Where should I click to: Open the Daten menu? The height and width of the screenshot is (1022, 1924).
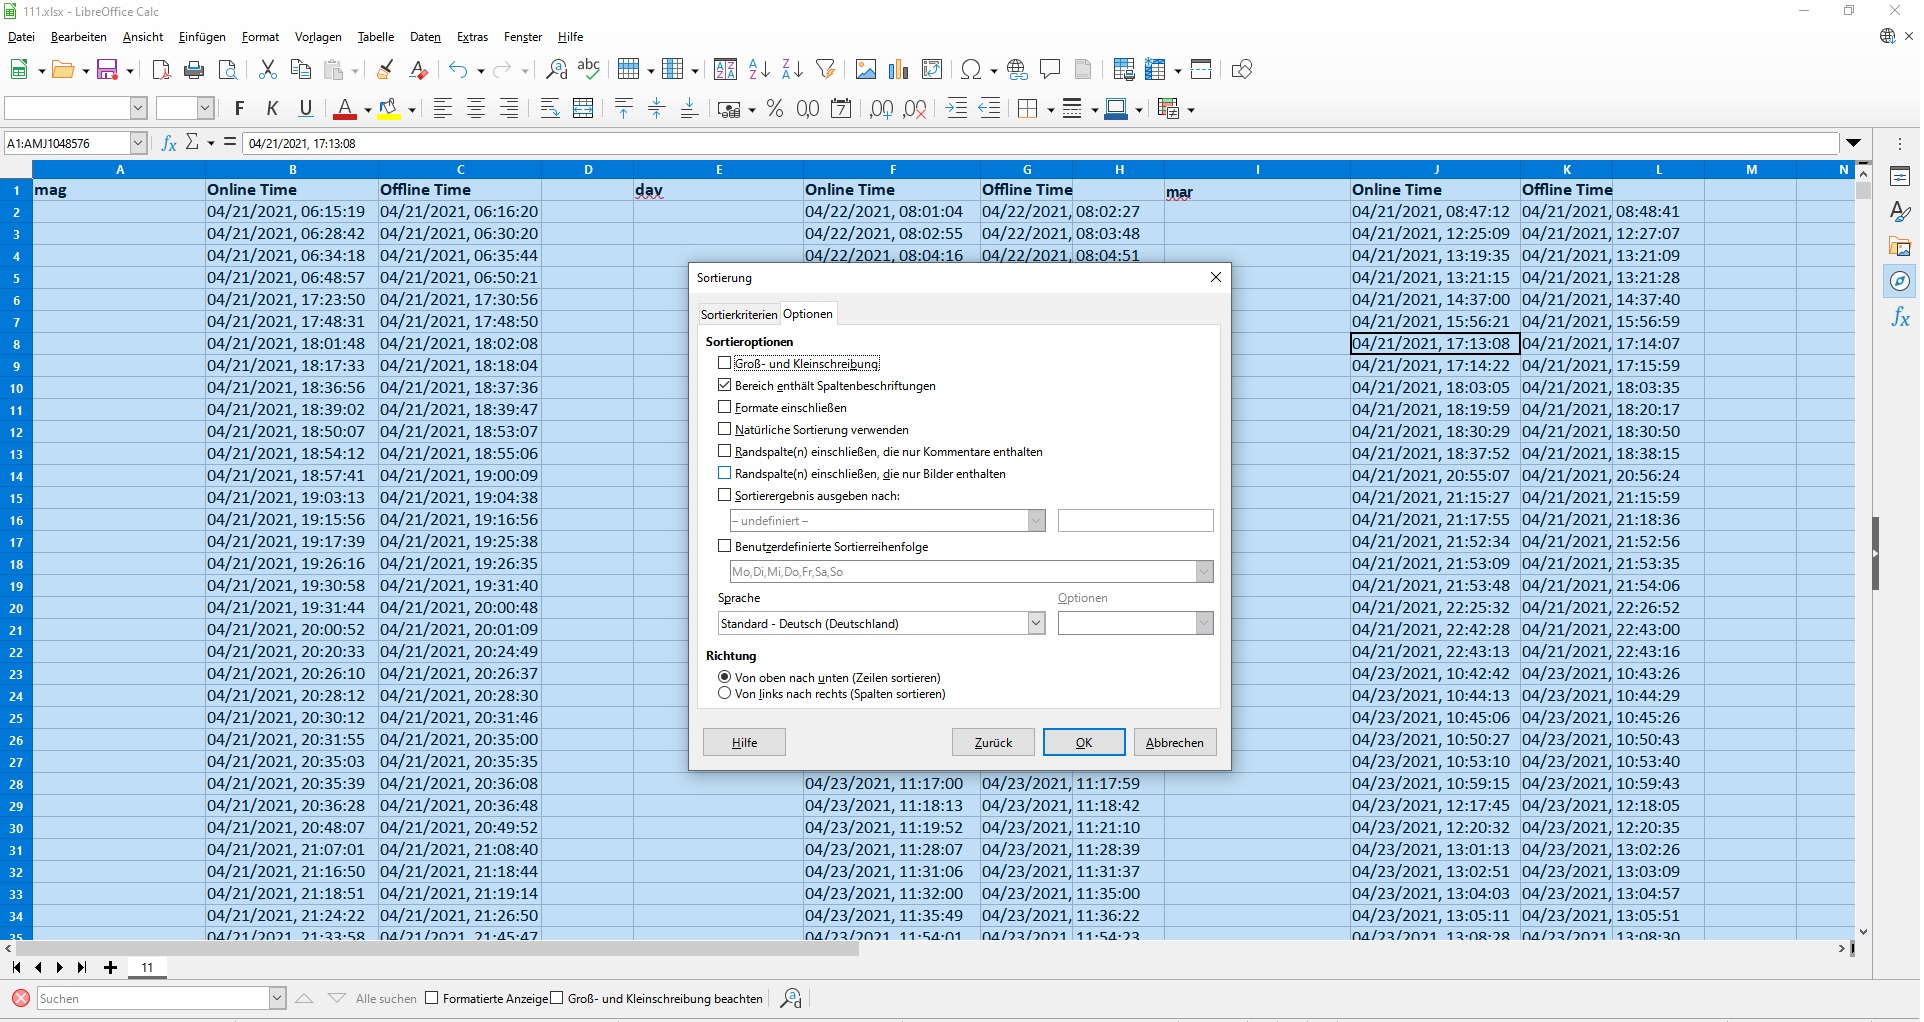click(x=425, y=37)
